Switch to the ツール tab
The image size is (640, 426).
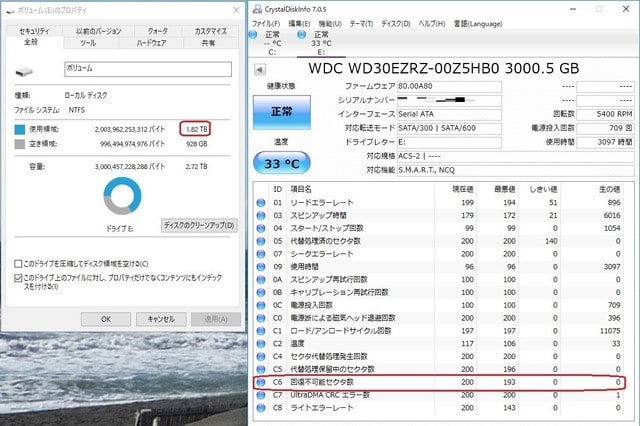tap(88, 43)
